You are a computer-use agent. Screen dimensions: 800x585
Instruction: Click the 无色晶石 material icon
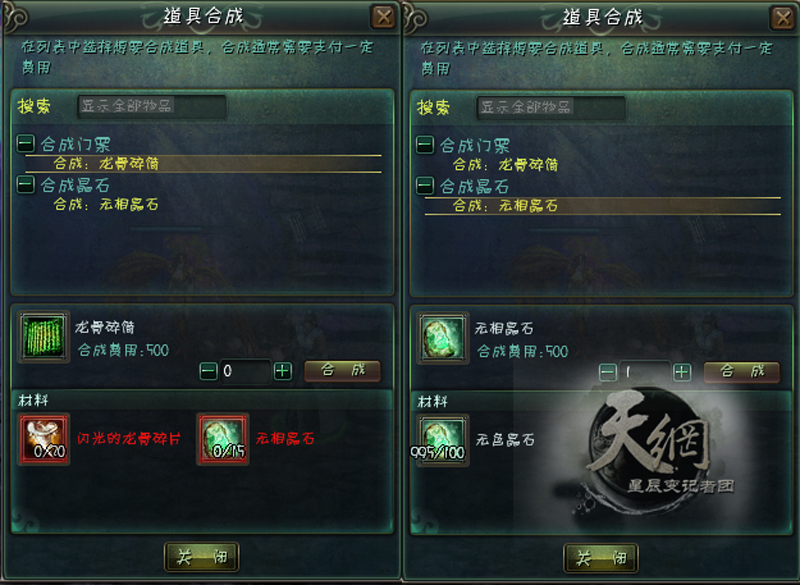click(442, 440)
